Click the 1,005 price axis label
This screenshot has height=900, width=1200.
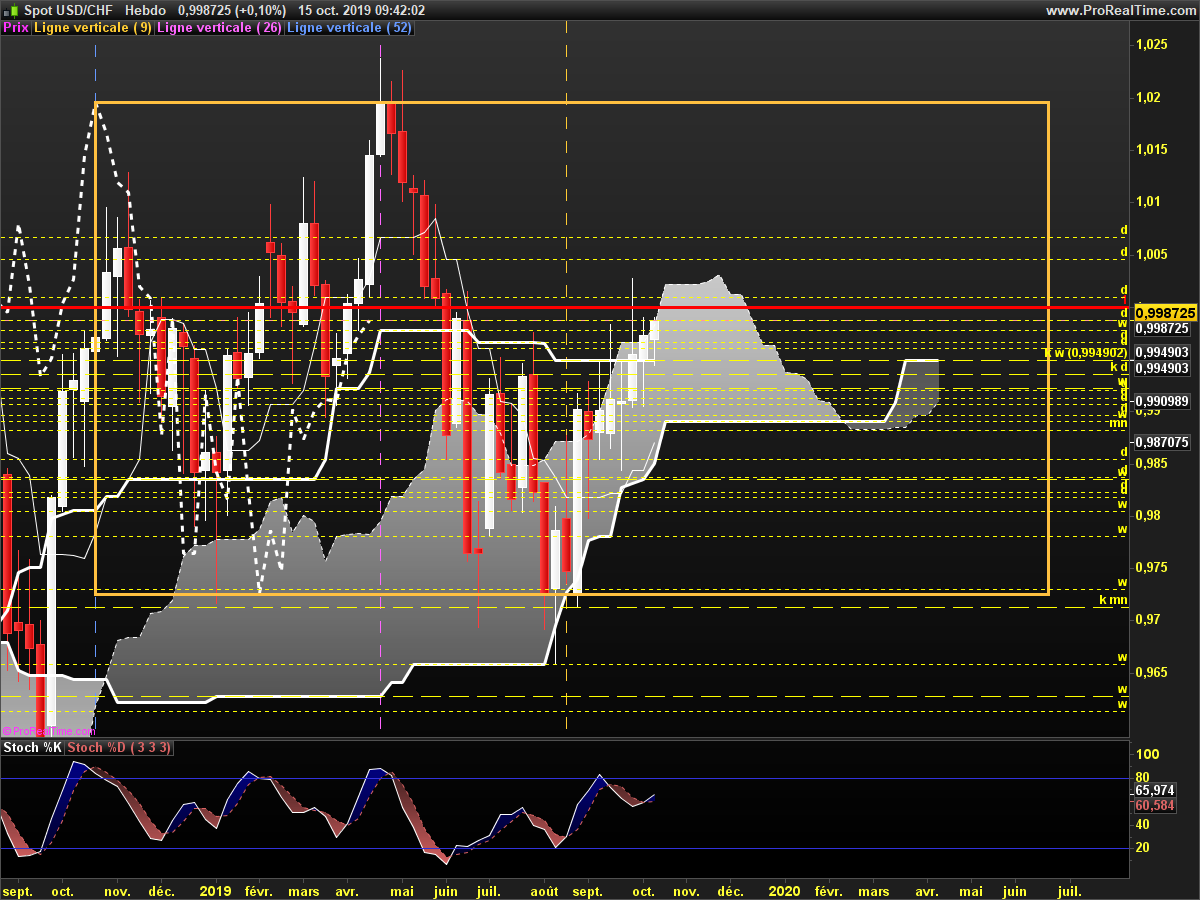click(1153, 254)
